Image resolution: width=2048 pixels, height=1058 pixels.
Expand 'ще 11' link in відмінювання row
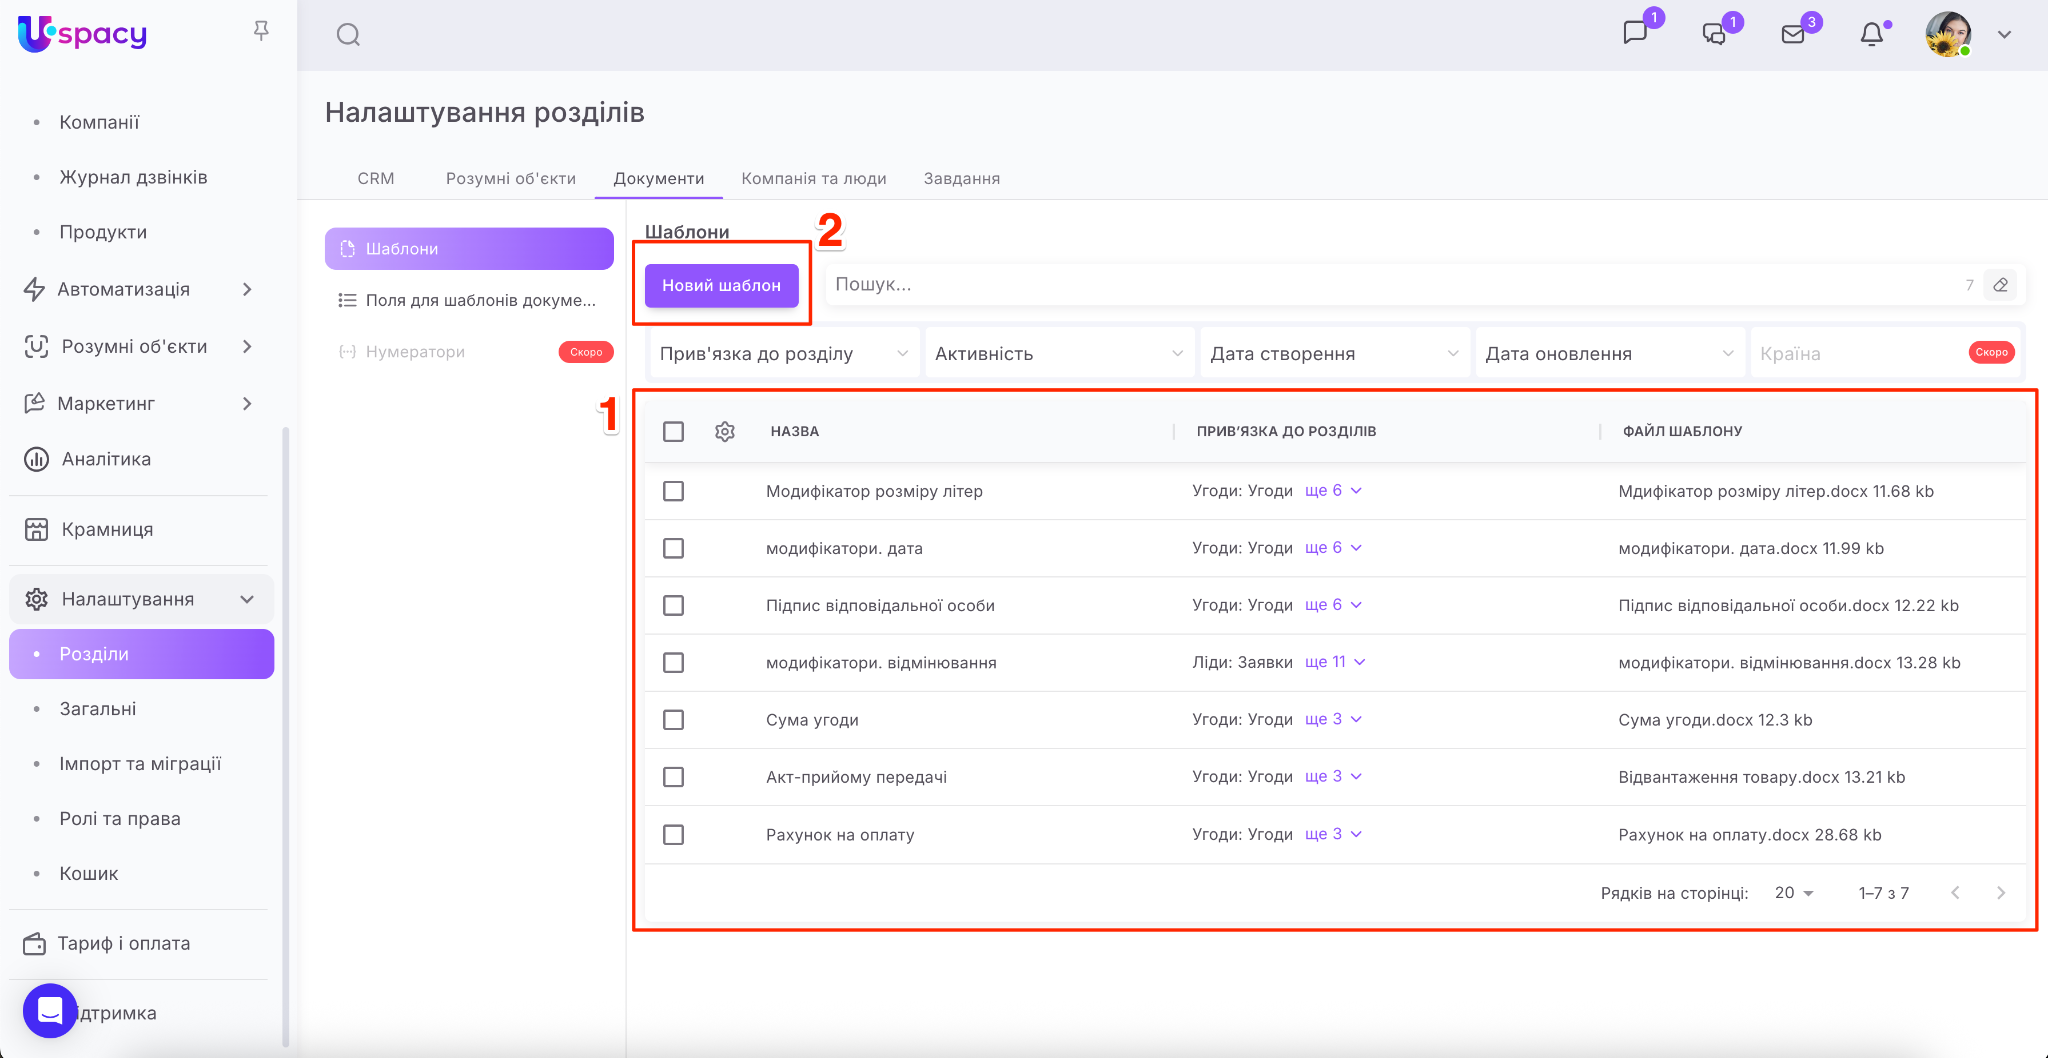click(1334, 662)
